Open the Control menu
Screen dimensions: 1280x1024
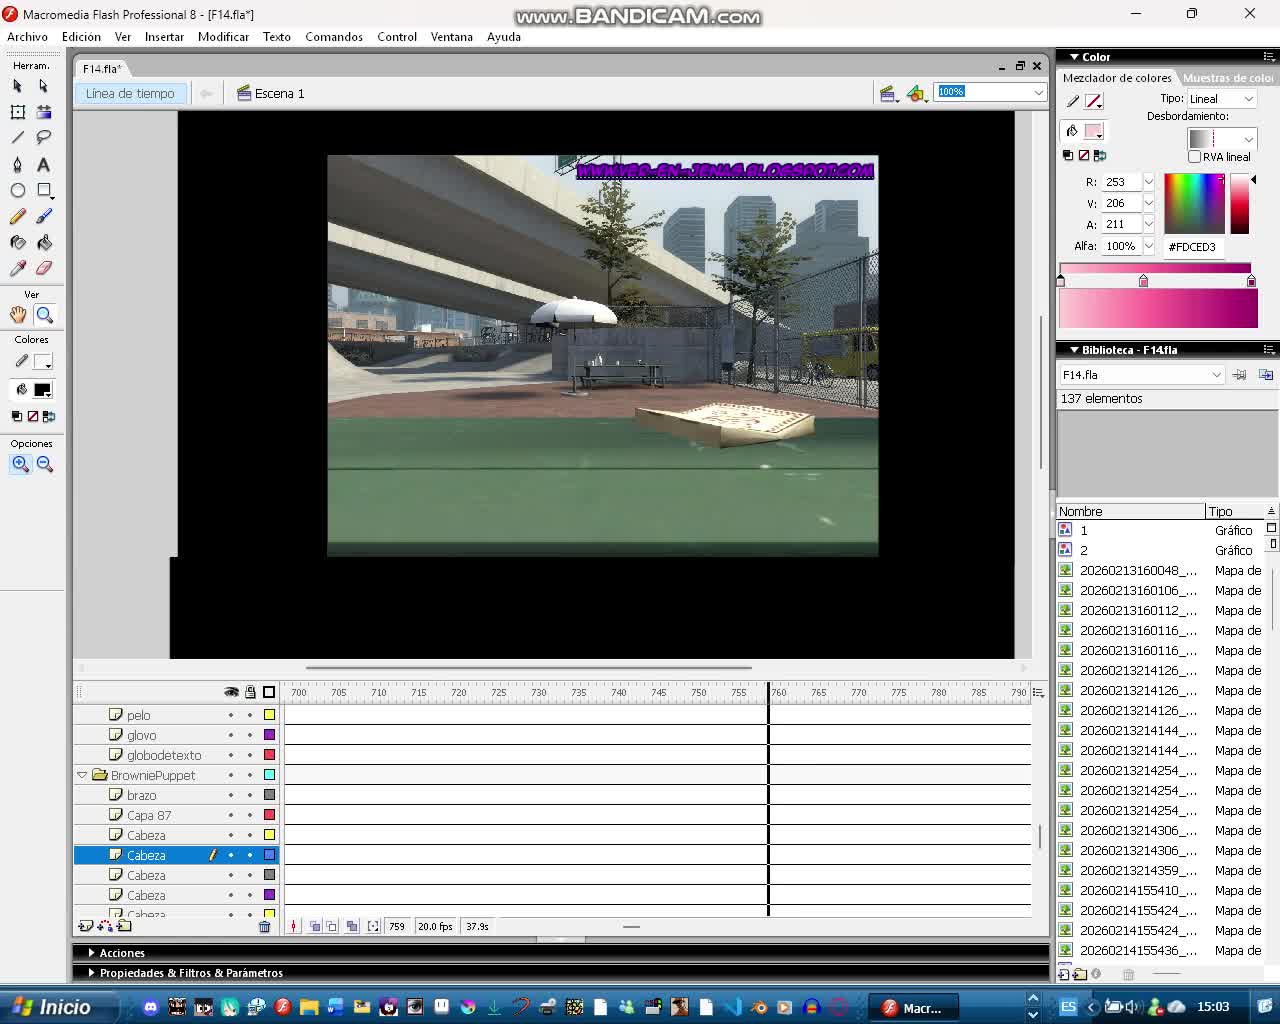click(x=396, y=37)
